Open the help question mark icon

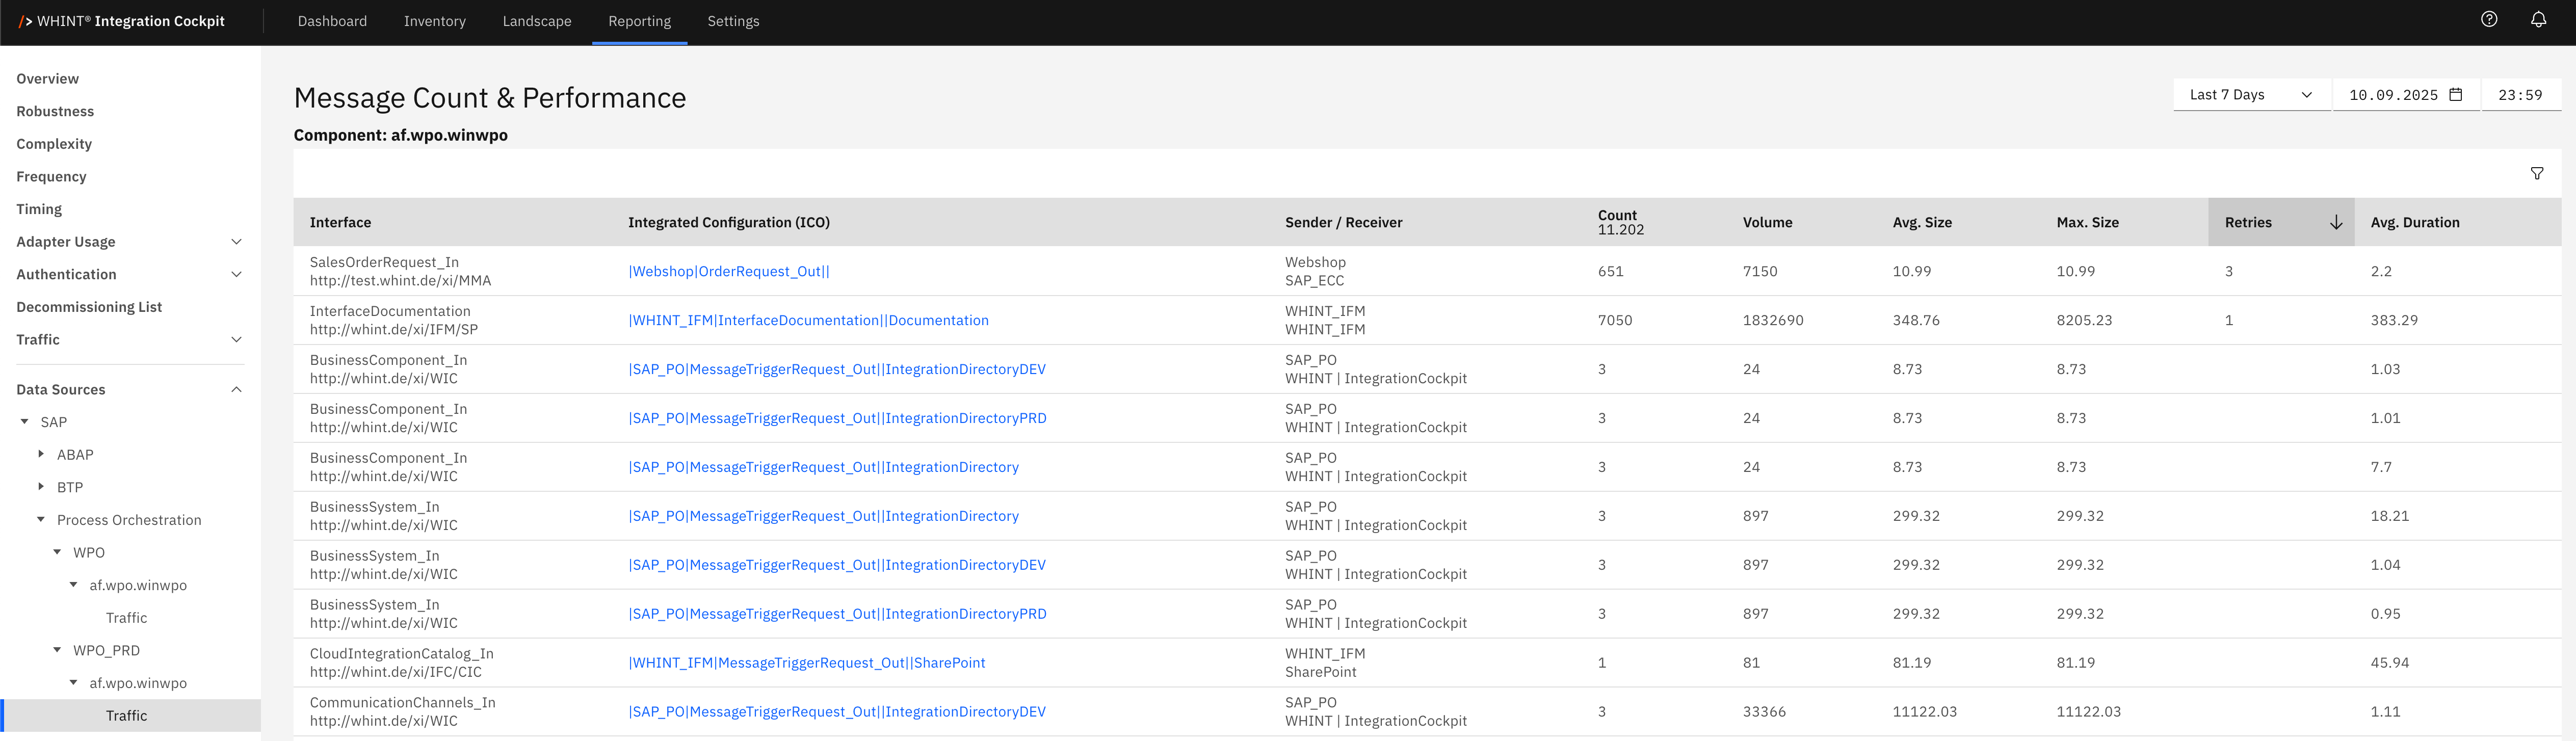coord(2489,19)
